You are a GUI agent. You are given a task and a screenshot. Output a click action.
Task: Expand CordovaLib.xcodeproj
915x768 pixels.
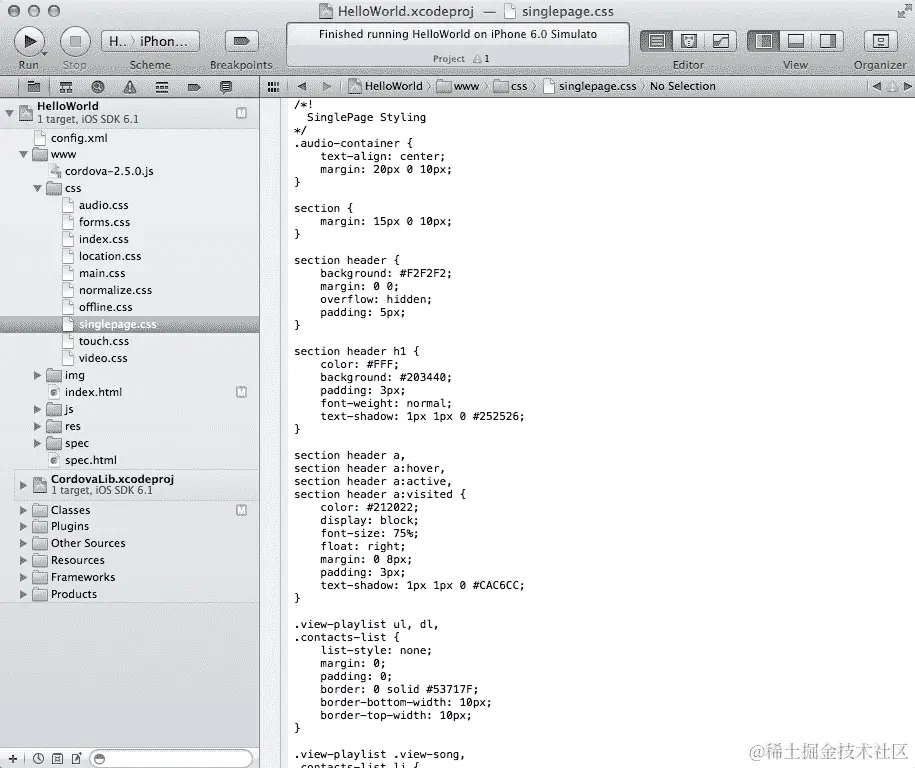click(23, 485)
